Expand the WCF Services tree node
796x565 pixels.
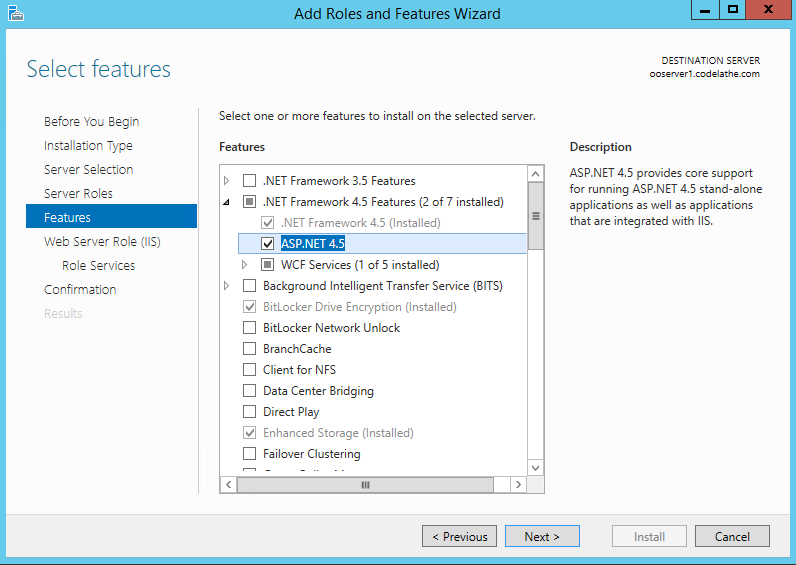tap(245, 265)
